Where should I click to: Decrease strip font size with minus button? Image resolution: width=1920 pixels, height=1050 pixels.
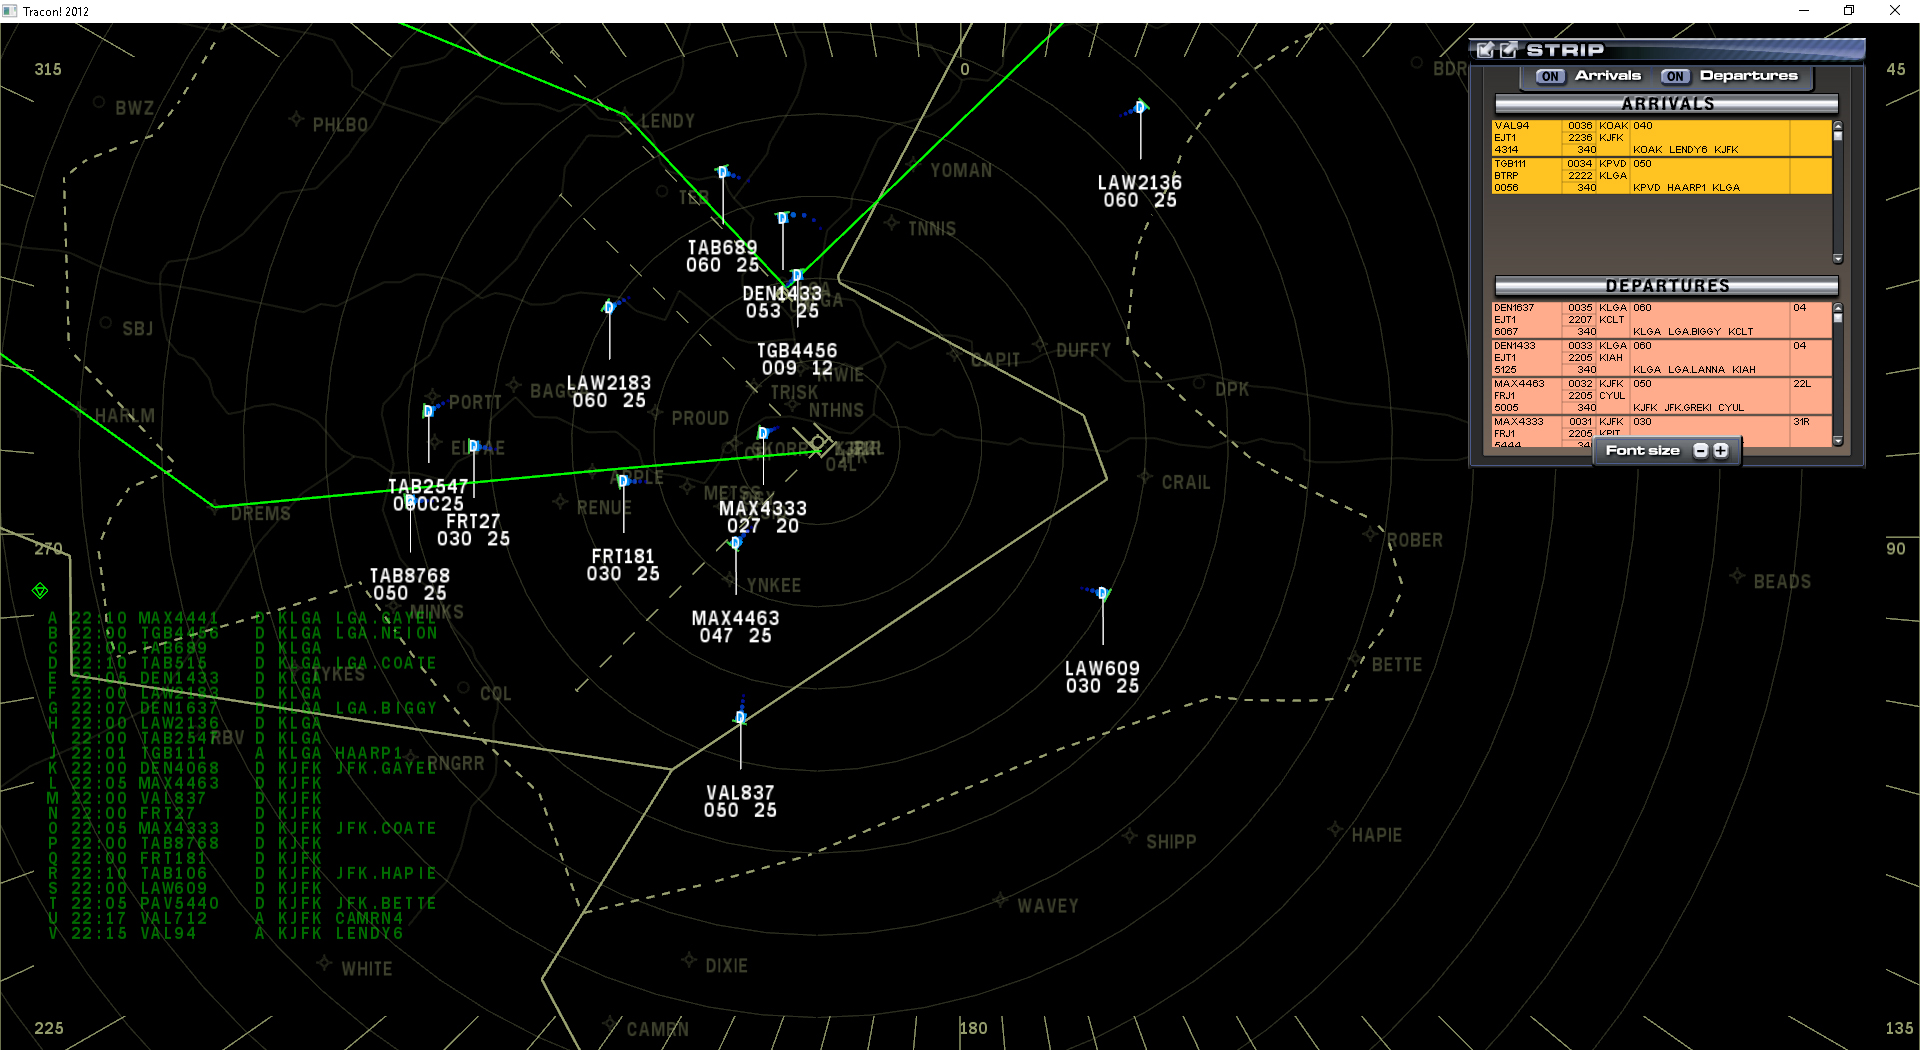(x=1700, y=451)
